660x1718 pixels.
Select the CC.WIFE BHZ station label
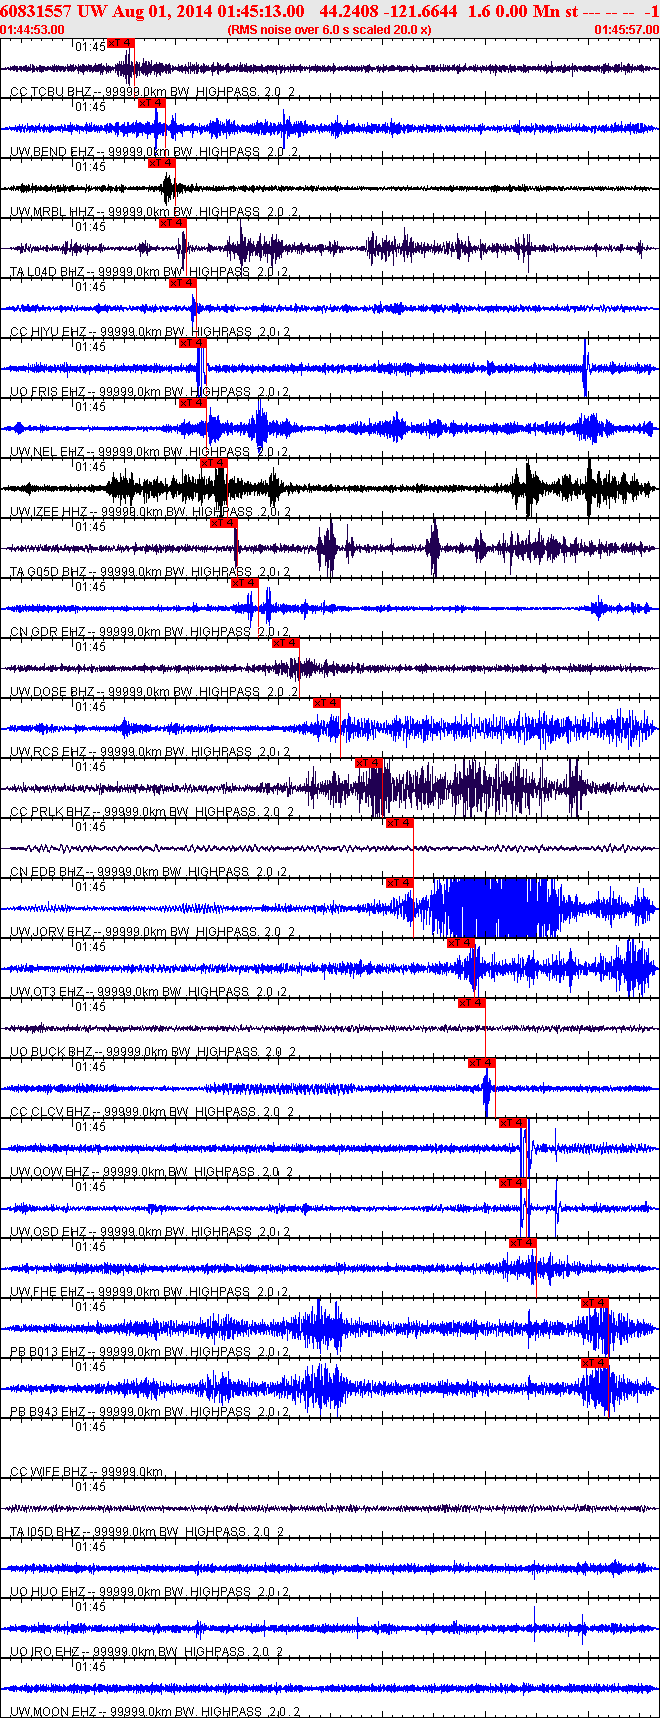pyautogui.click(x=49, y=1472)
